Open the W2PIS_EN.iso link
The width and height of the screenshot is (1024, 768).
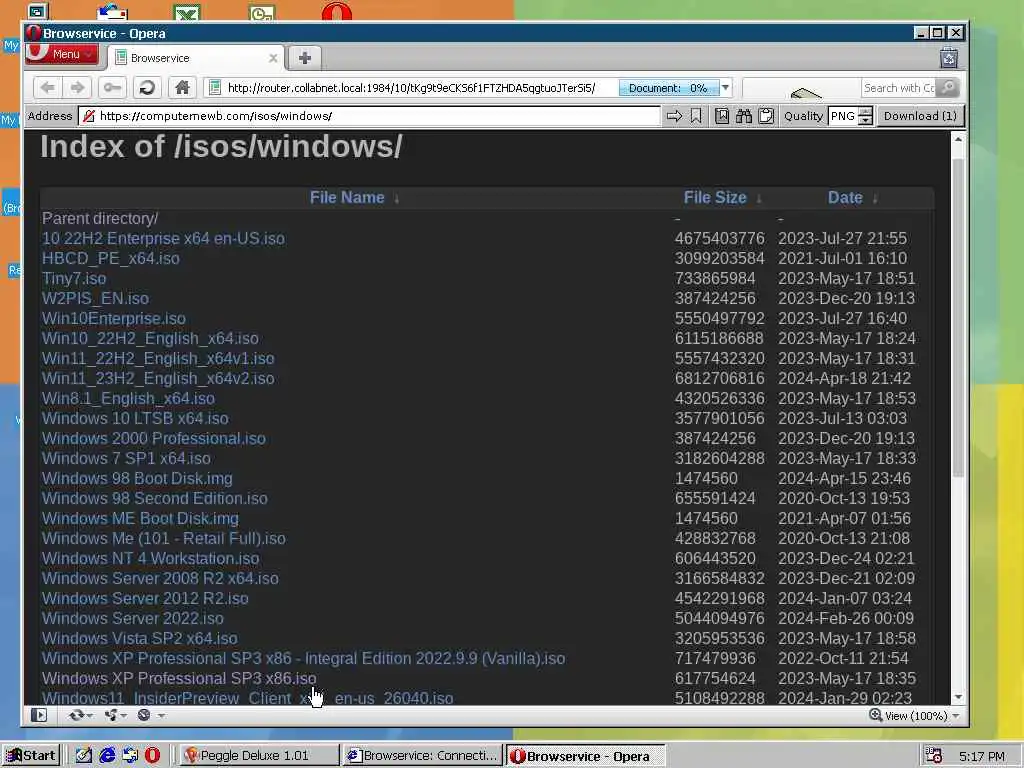coord(95,298)
